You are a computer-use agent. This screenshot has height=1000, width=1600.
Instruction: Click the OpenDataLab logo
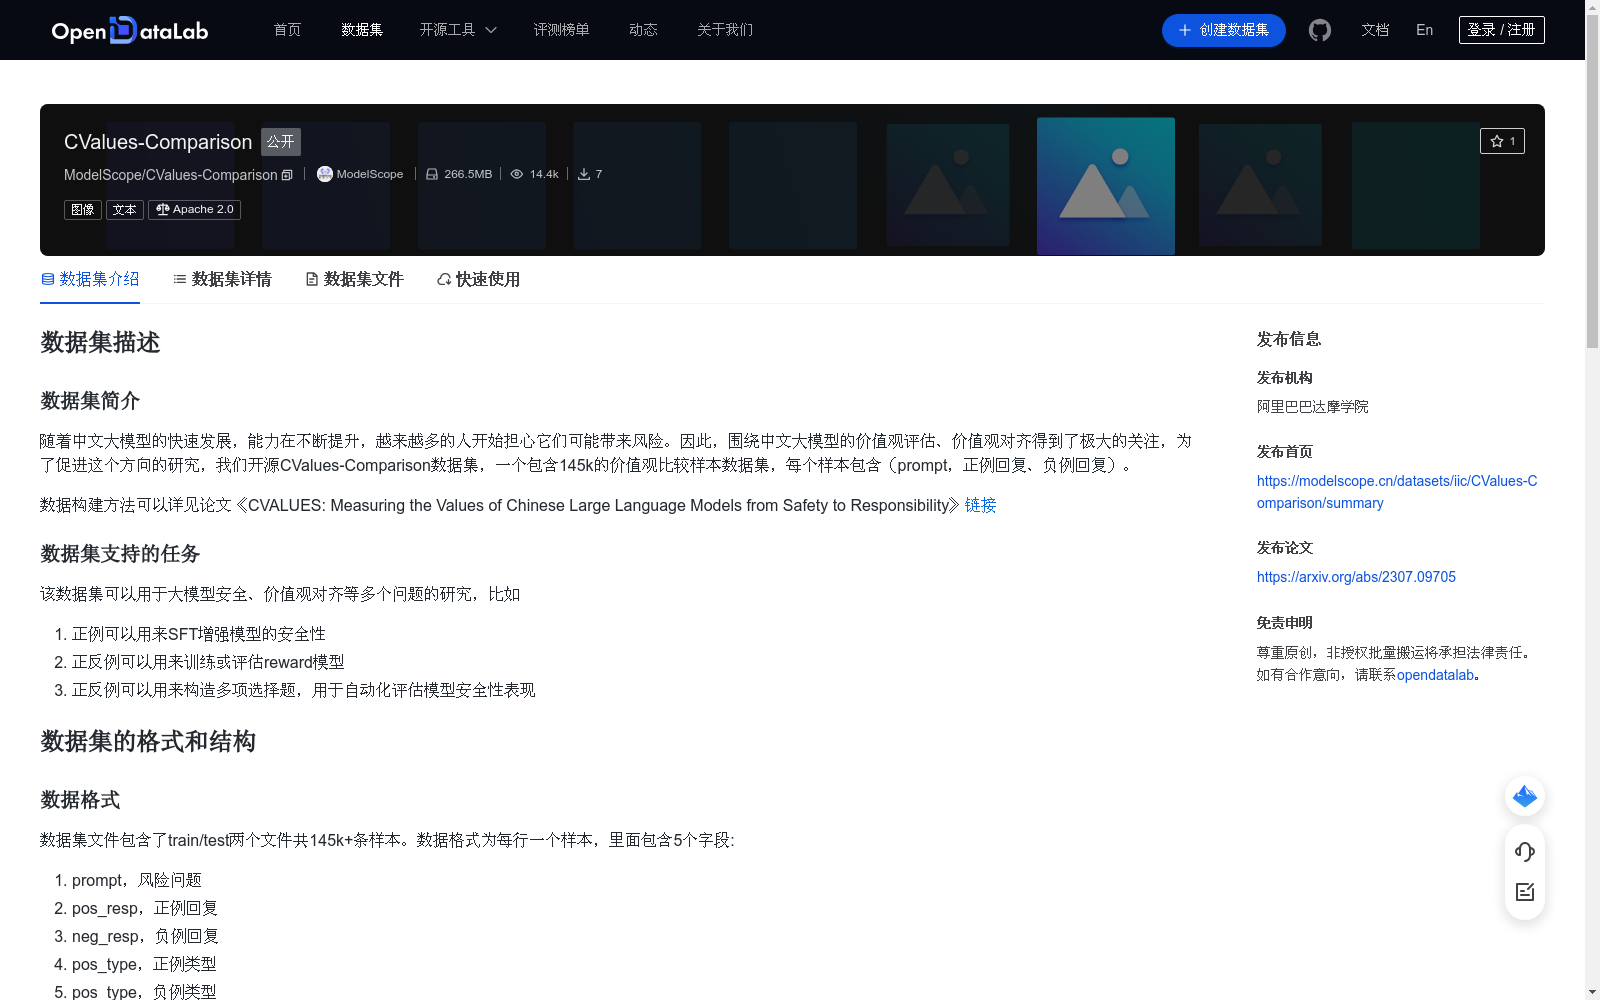coord(129,30)
